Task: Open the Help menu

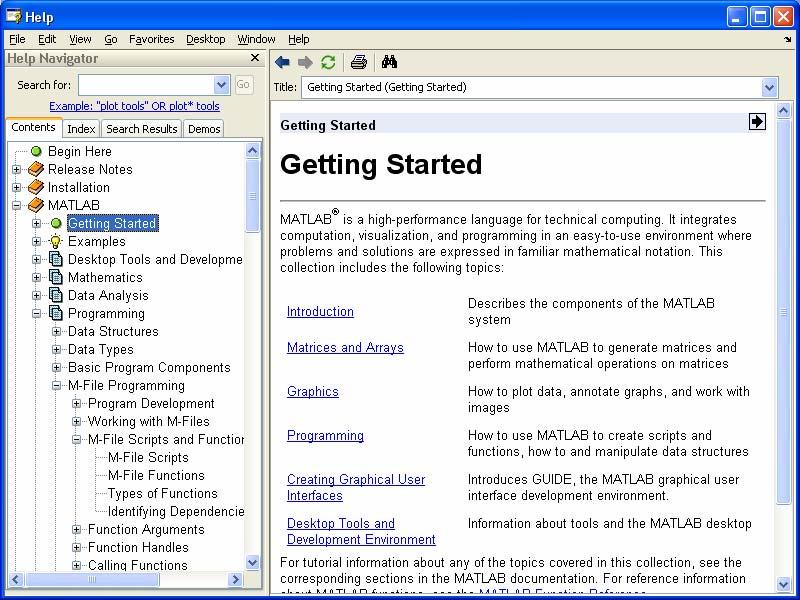Action: coord(298,39)
